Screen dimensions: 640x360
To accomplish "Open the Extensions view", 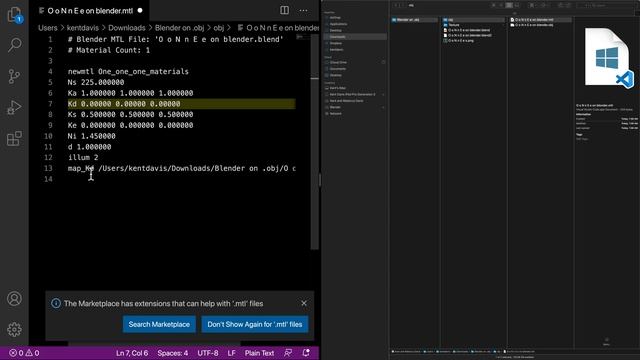I will [14, 138].
